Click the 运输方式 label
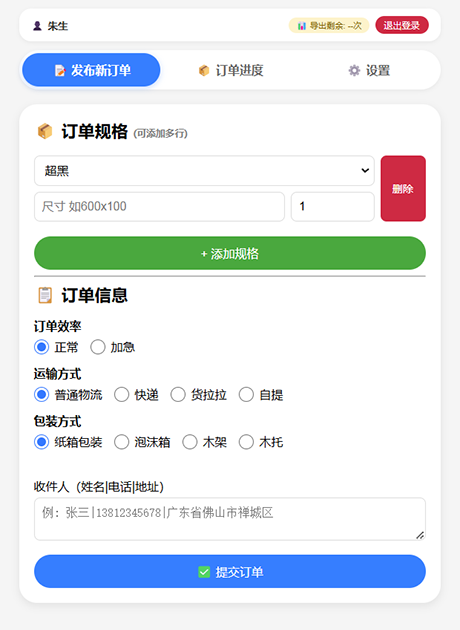460x630 pixels. click(x=57, y=374)
